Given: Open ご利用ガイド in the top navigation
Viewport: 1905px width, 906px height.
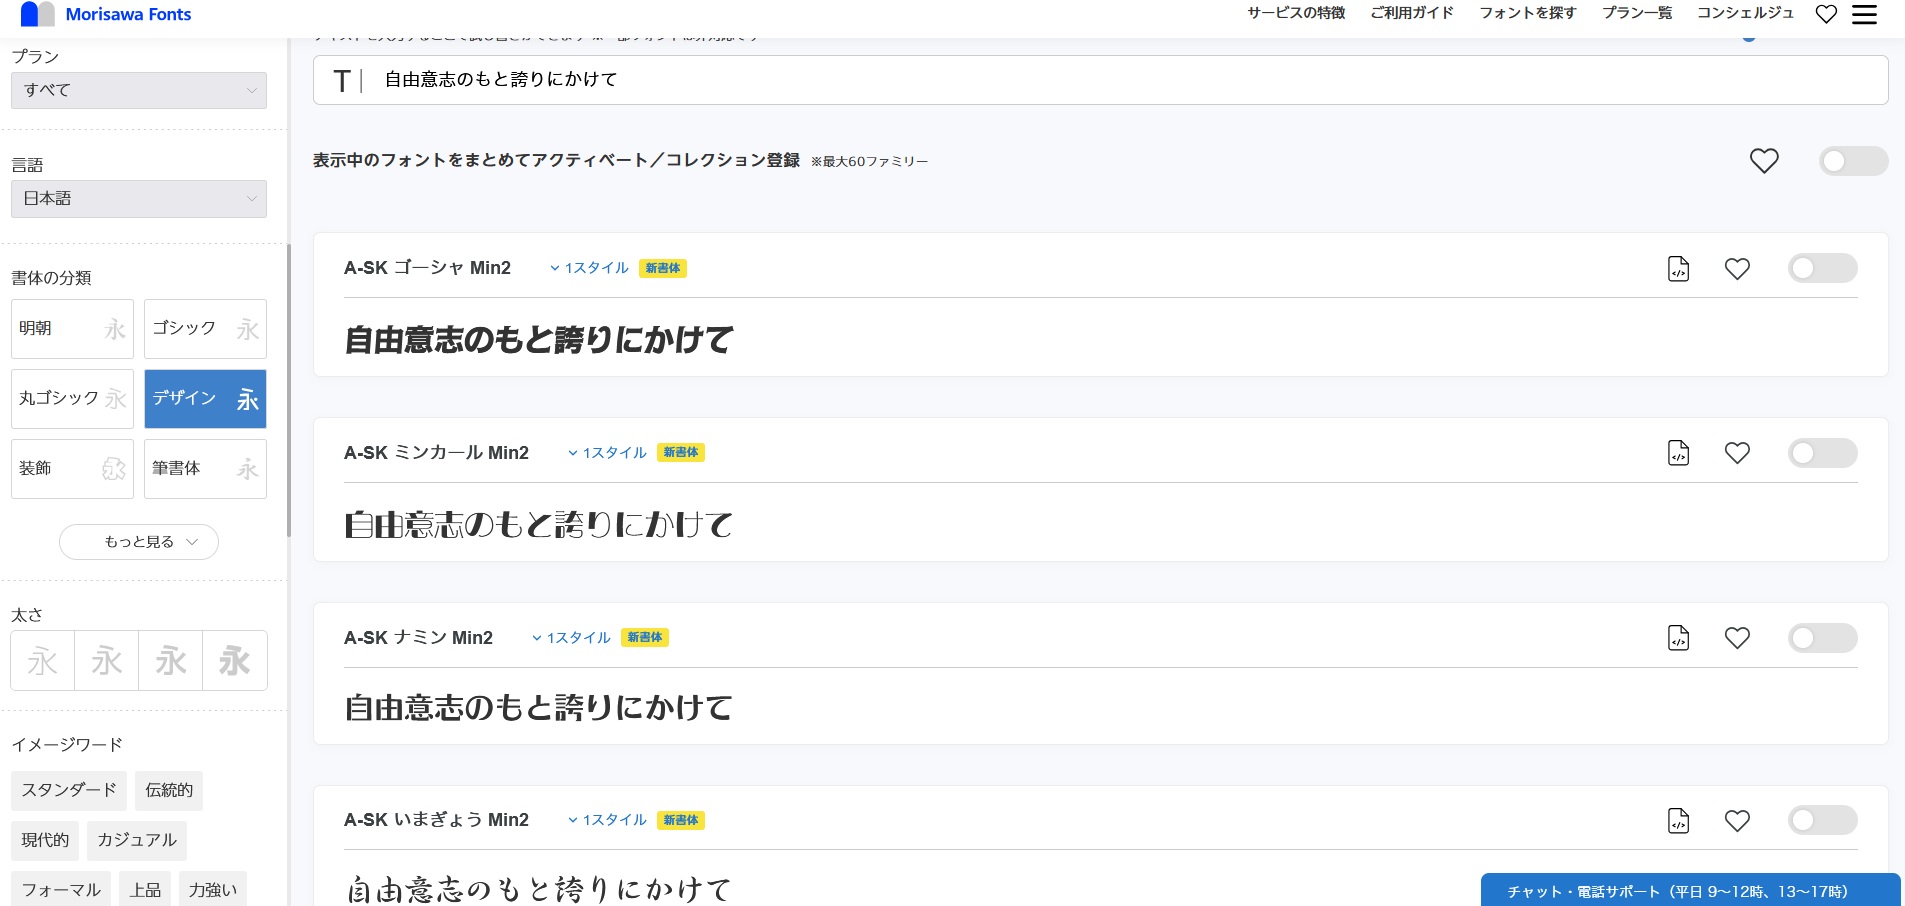Looking at the screenshot, I should pyautogui.click(x=1412, y=13).
